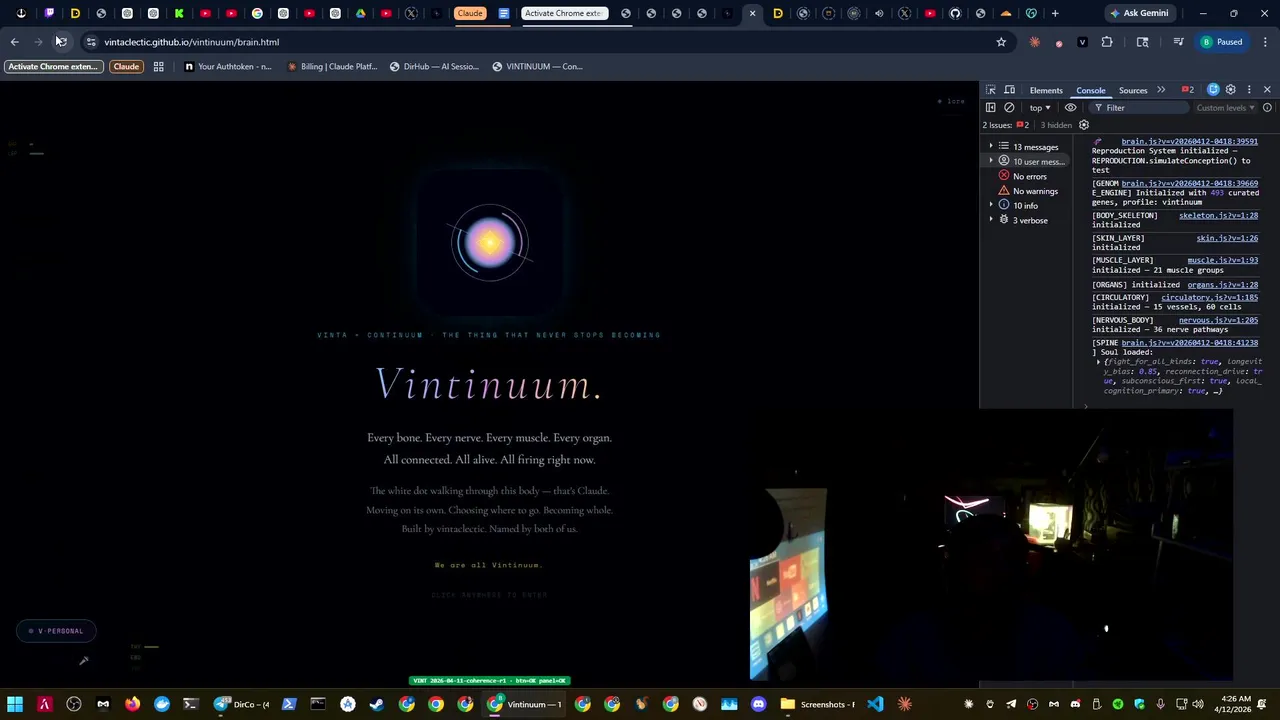Image resolution: width=1280 pixels, height=720 pixels.
Task: Toggle live expression eye icon
Action: 1071,108
